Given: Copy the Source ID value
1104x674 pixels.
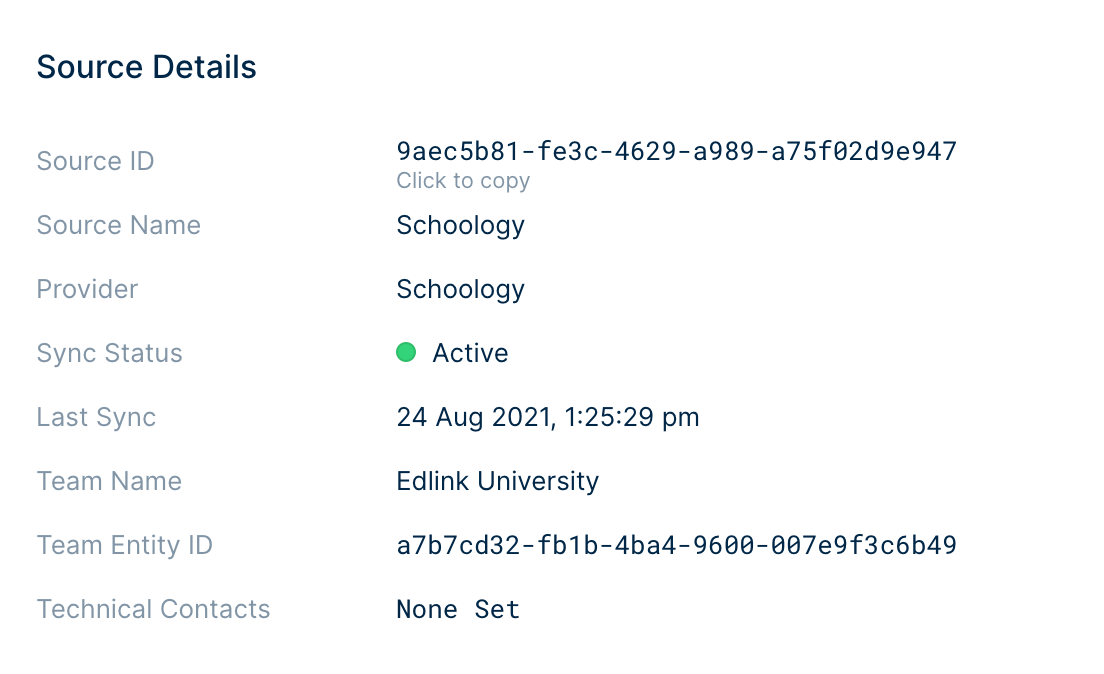Looking at the screenshot, I should (677, 151).
